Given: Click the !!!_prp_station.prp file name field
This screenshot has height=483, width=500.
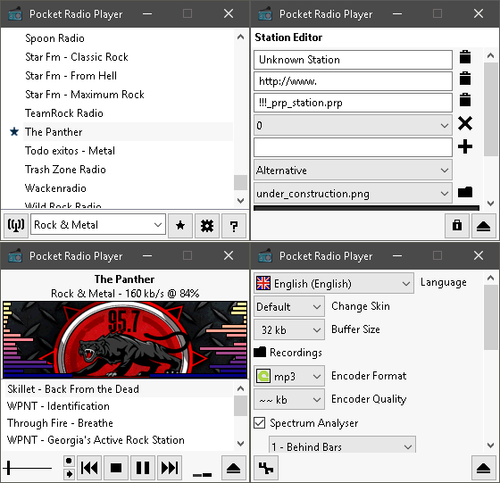Looking at the screenshot, I should click(353, 102).
